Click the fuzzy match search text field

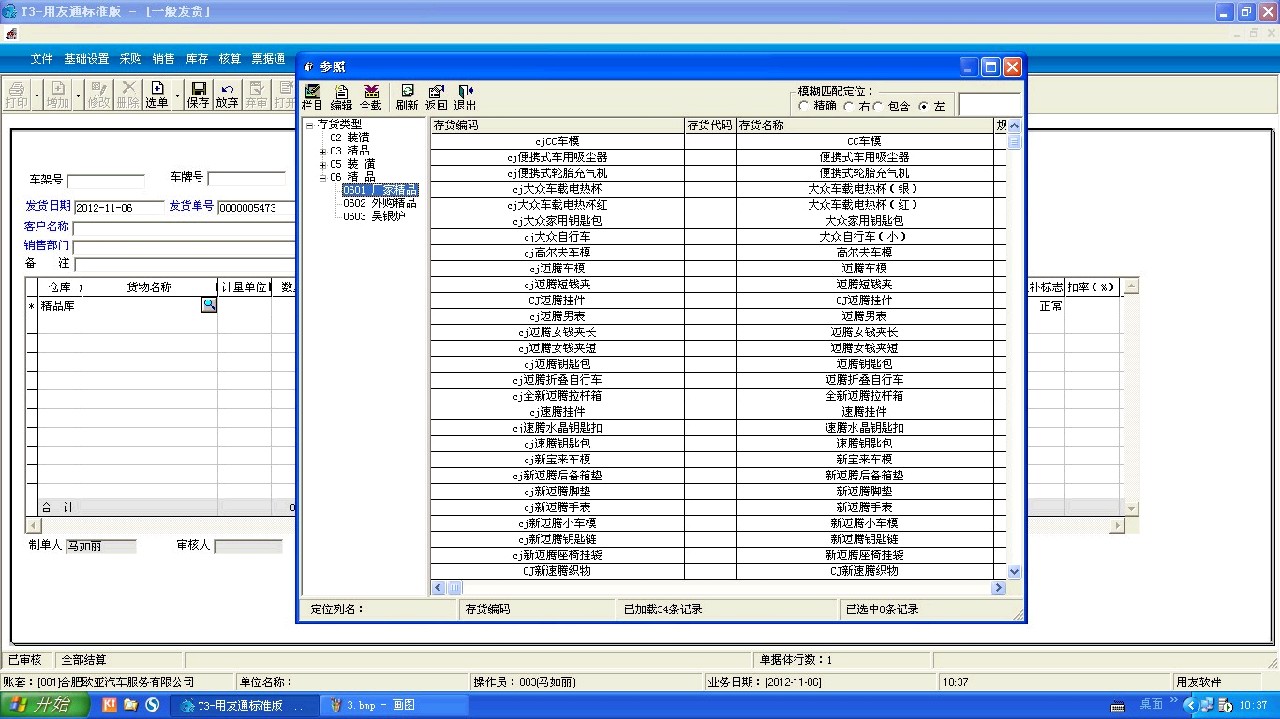(988, 105)
